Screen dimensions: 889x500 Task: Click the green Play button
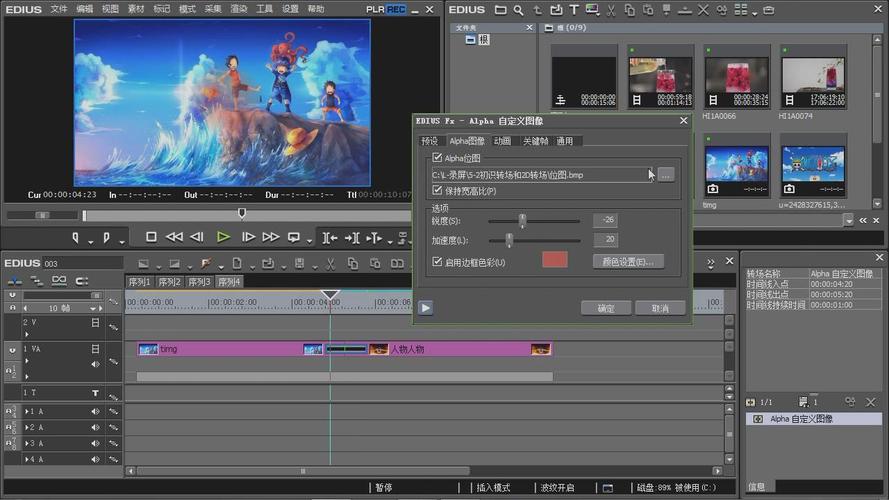[223, 237]
